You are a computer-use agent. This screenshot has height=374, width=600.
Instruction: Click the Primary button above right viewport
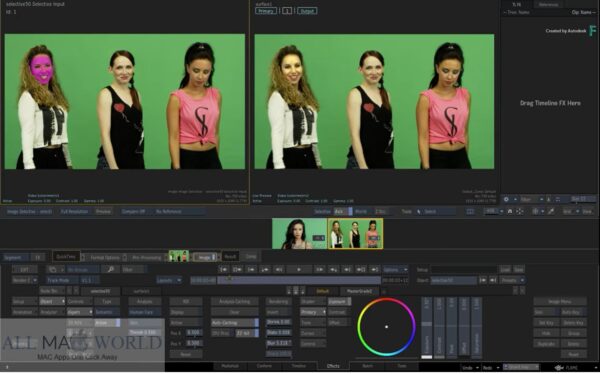pyautogui.click(x=266, y=11)
